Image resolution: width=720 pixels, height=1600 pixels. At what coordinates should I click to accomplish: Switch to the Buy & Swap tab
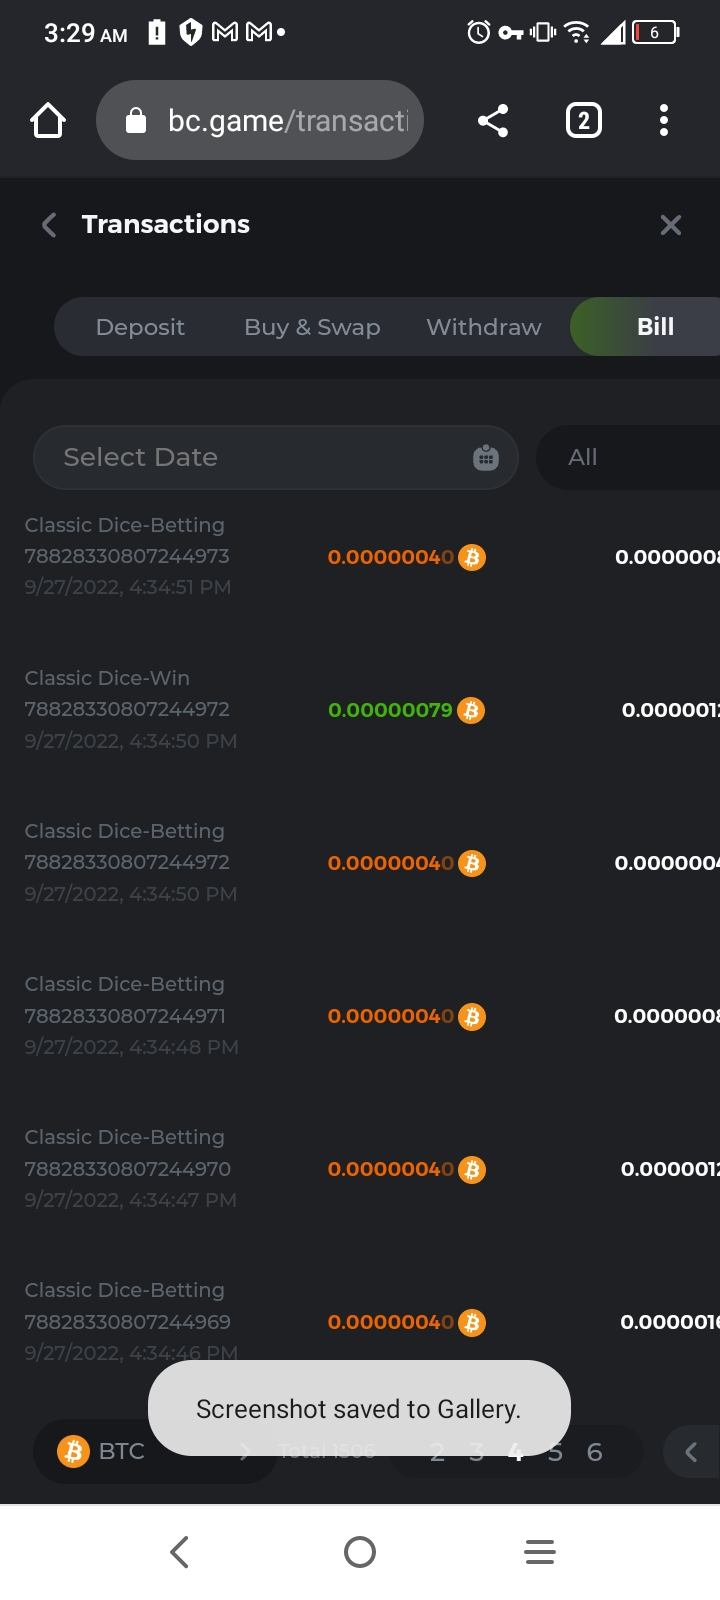(x=312, y=327)
